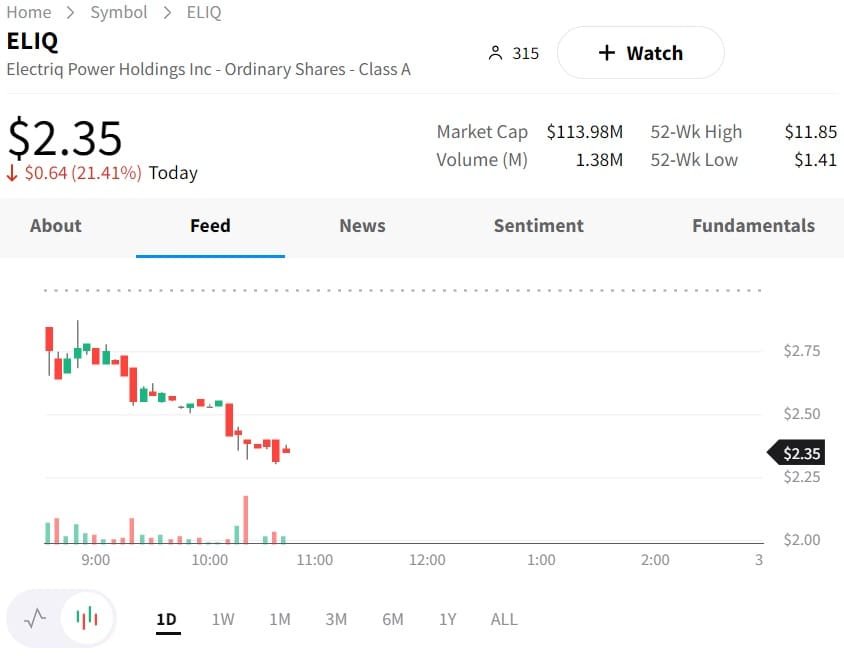Select the Feed tab

(x=210, y=226)
